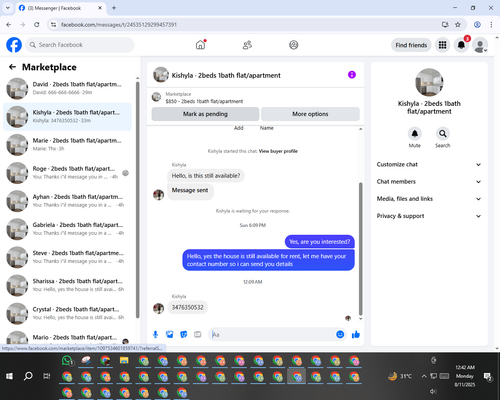Reload the page in Chrome
This screenshot has height=400, width=500.
coord(37,24)
